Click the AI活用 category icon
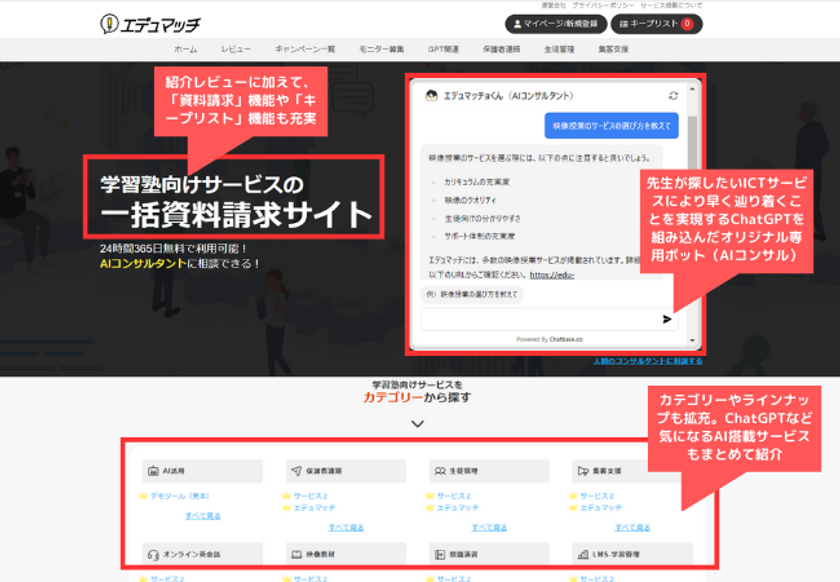The width and height of the screenshot is (840, 582). click(153, 471)
